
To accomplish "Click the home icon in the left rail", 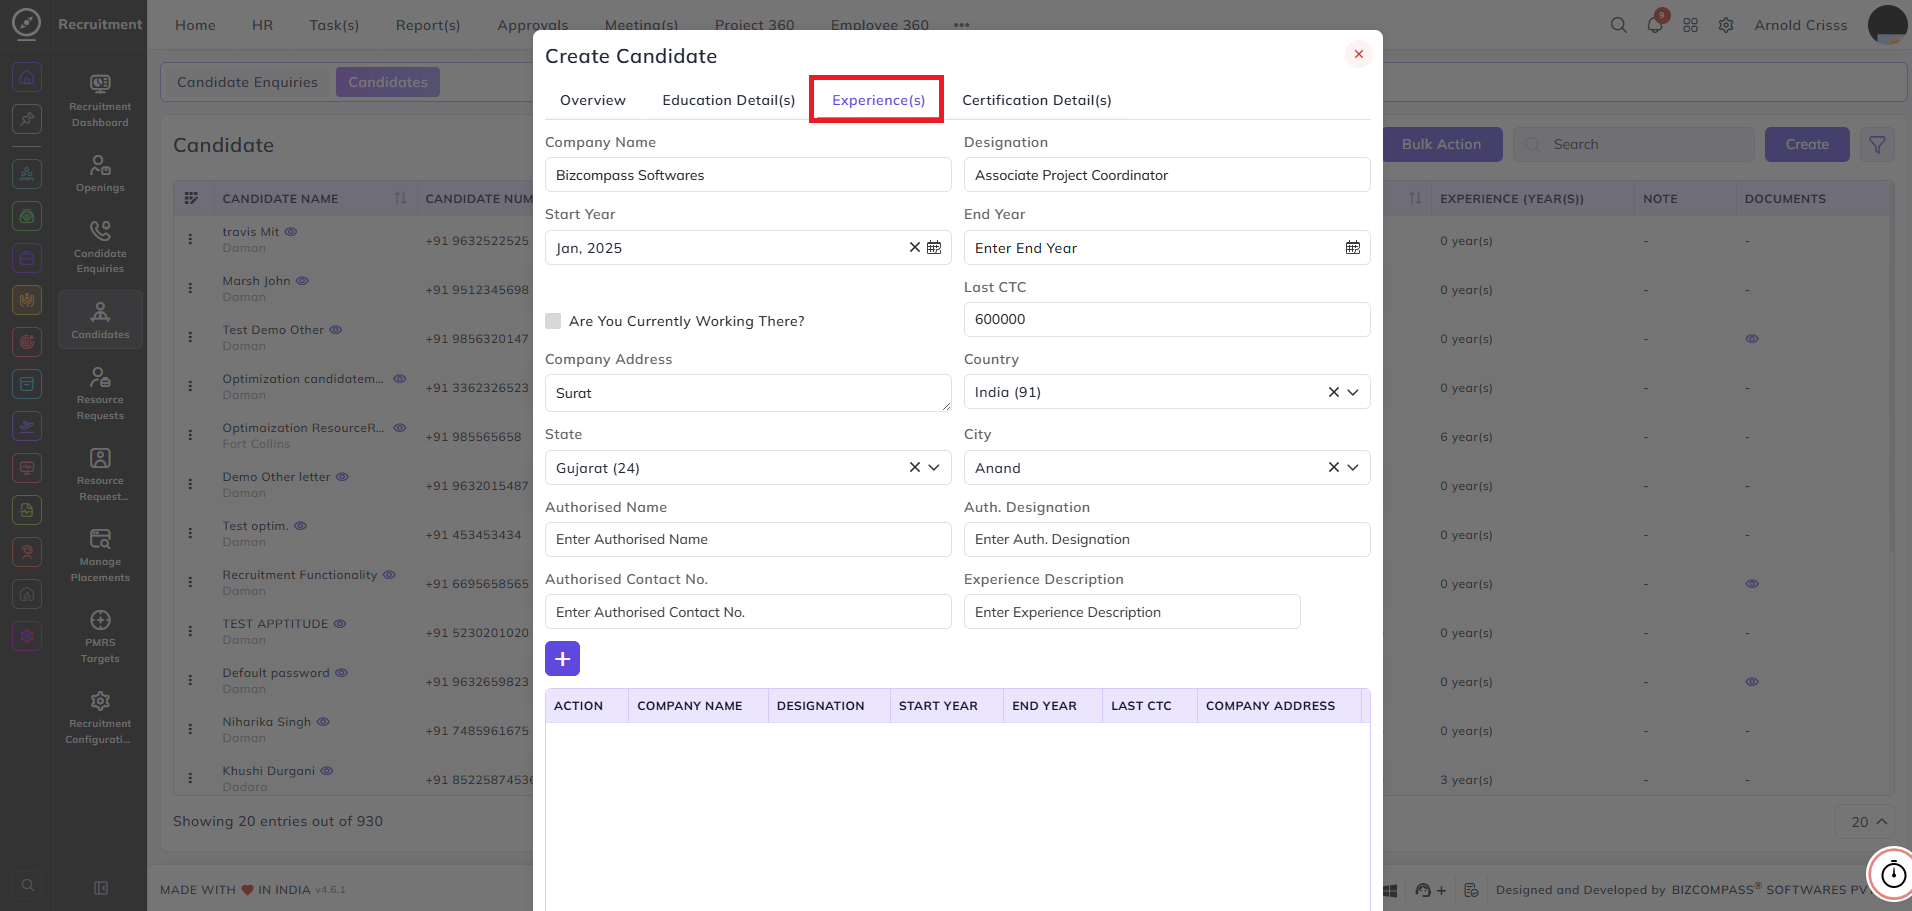I will pos(27,77).
